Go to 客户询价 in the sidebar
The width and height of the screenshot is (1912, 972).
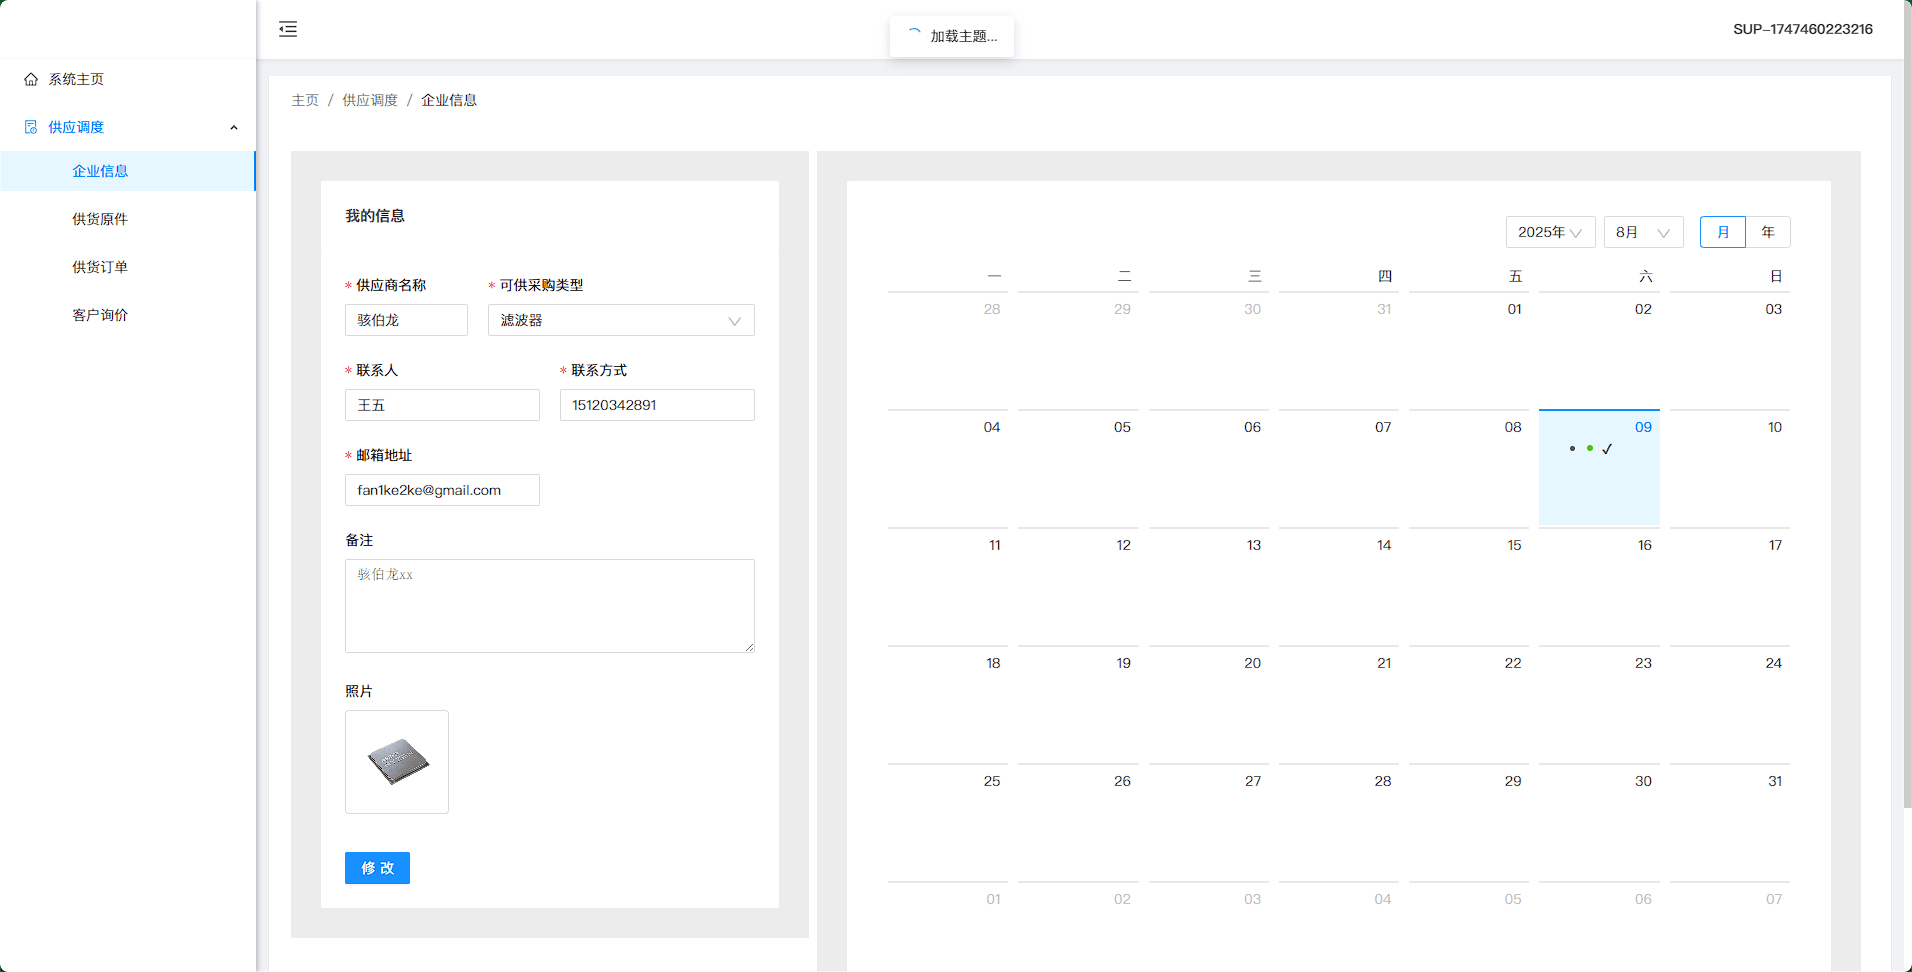pyautogui.click(x=100, y=315)
